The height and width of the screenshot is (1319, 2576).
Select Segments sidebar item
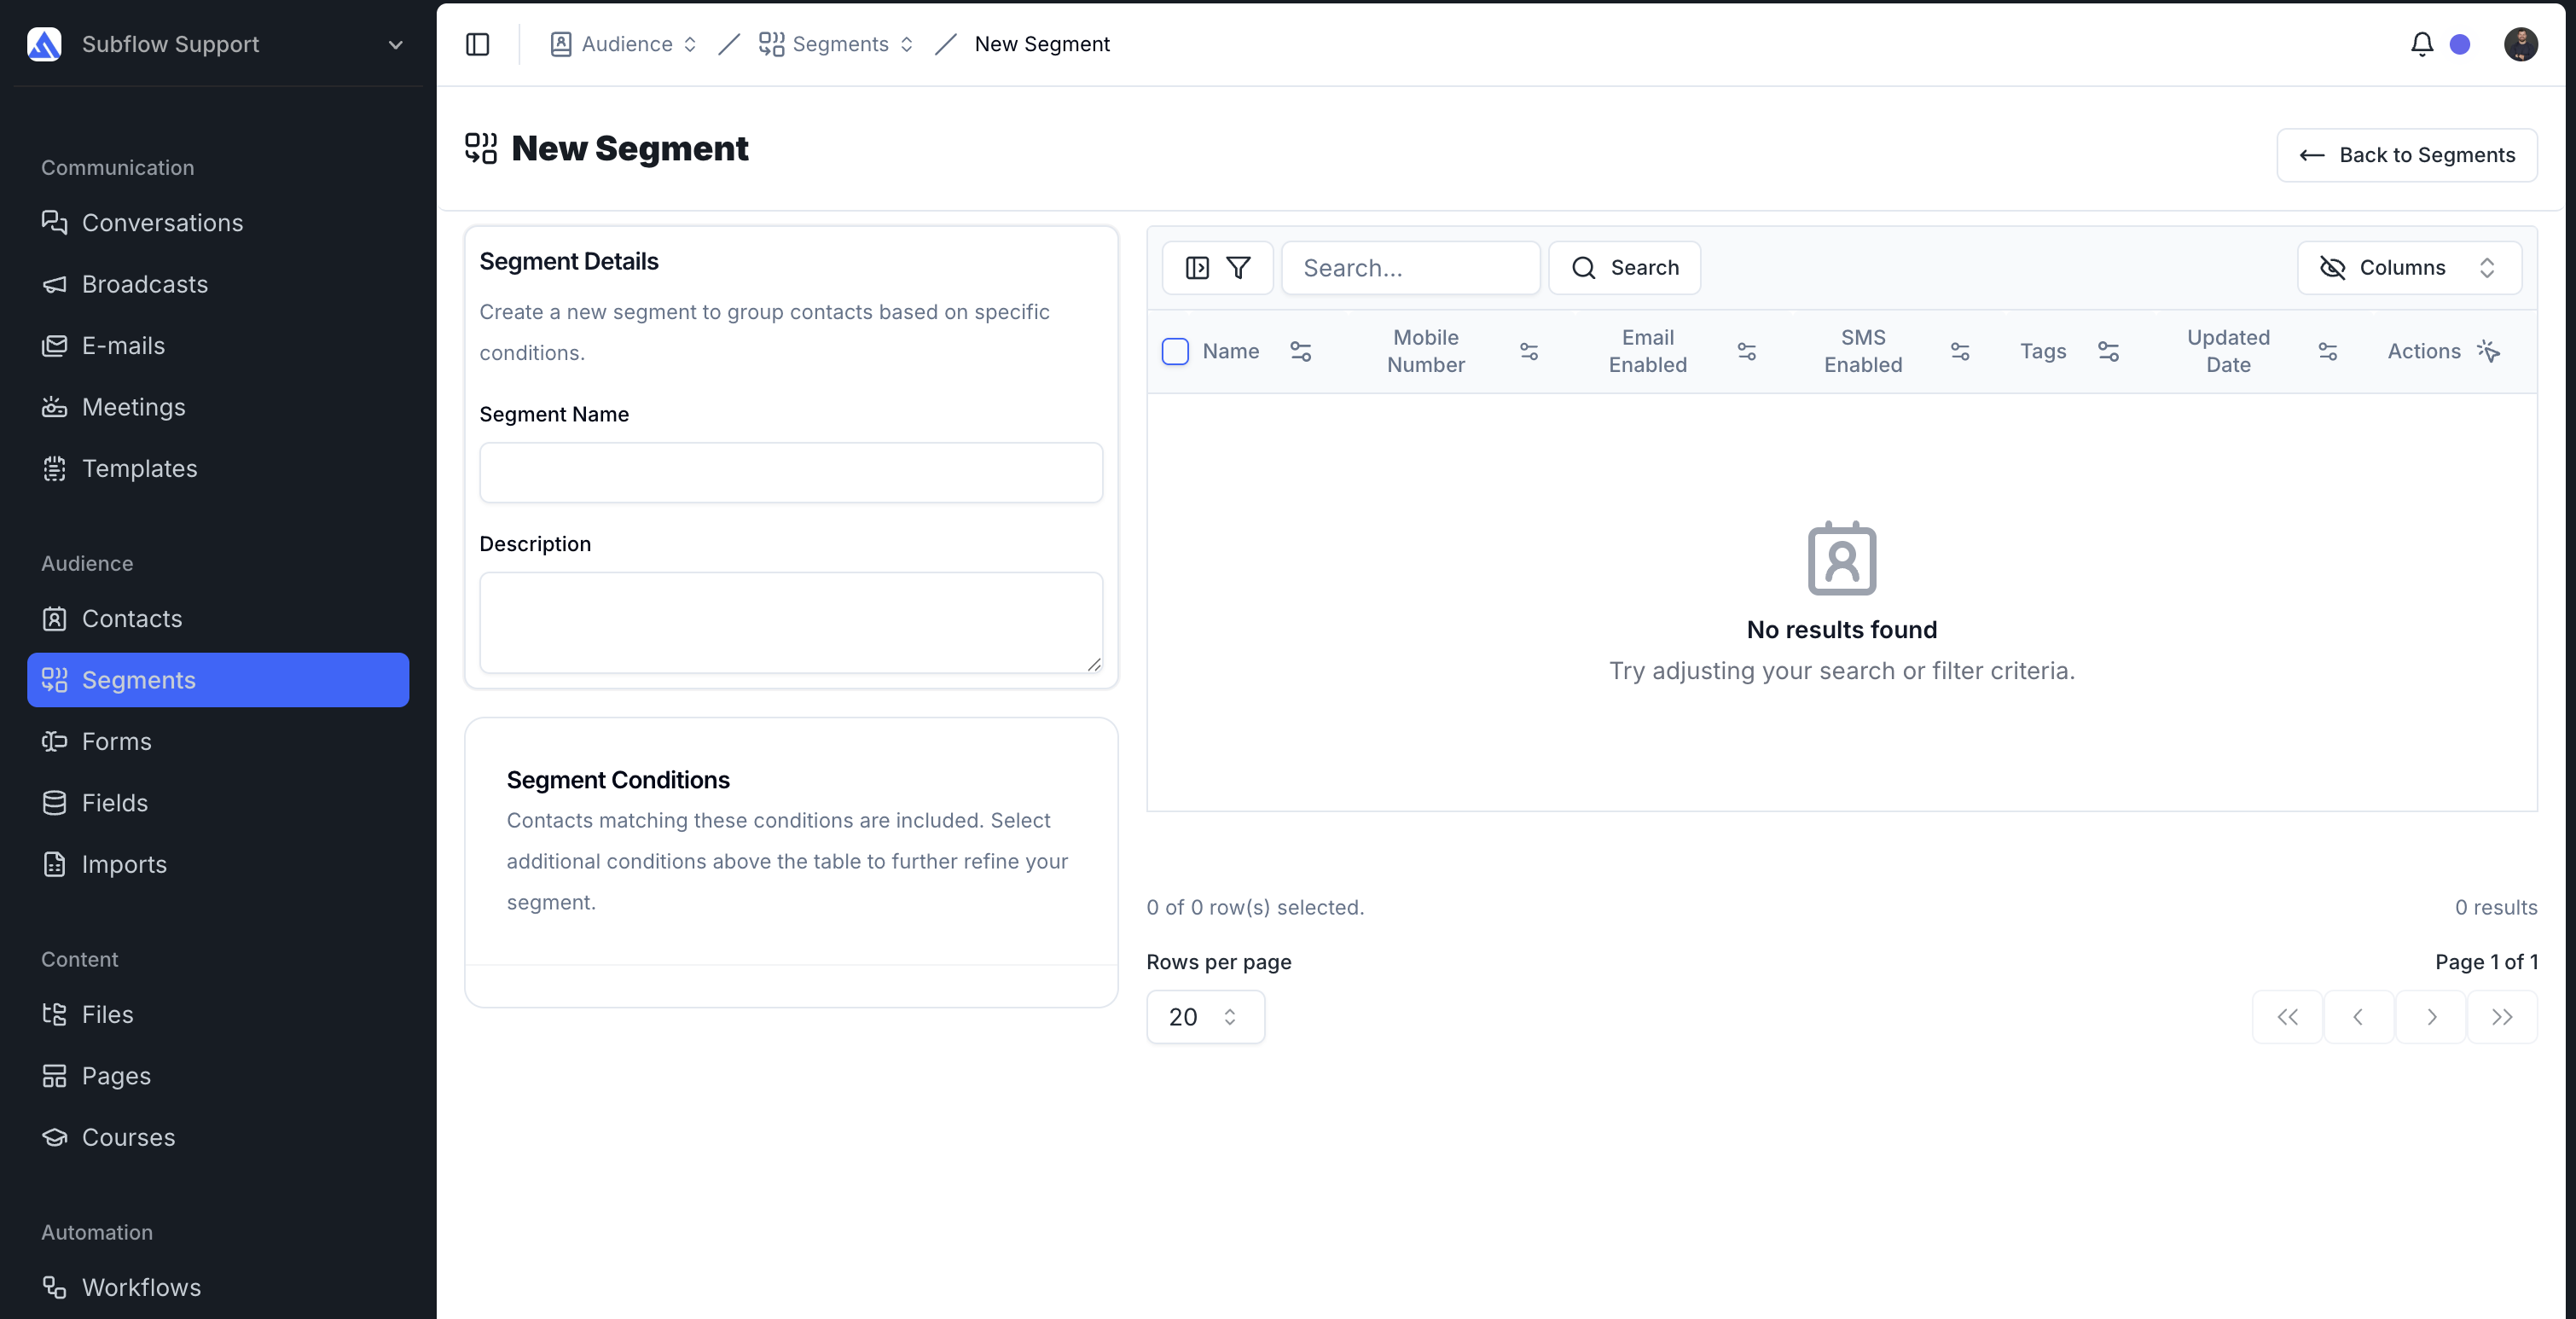tap(218, 680)
